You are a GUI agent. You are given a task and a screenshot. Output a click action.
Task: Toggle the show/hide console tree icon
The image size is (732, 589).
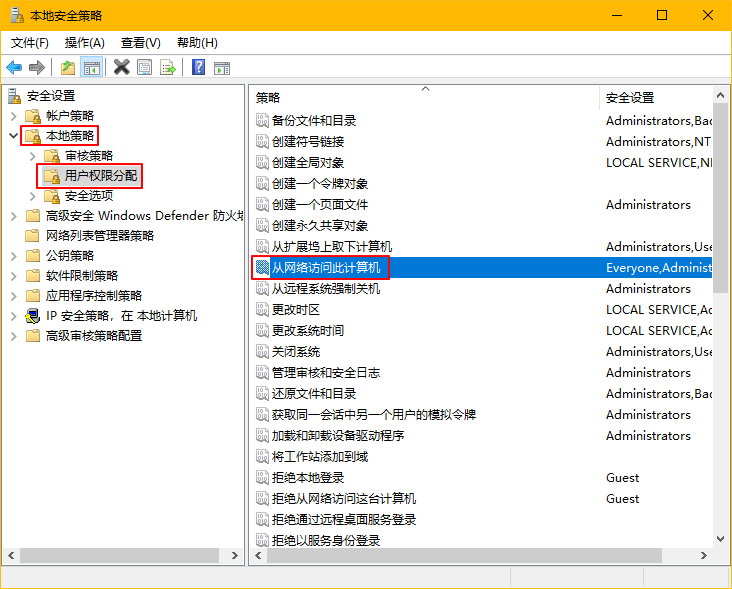click(92, 68)
